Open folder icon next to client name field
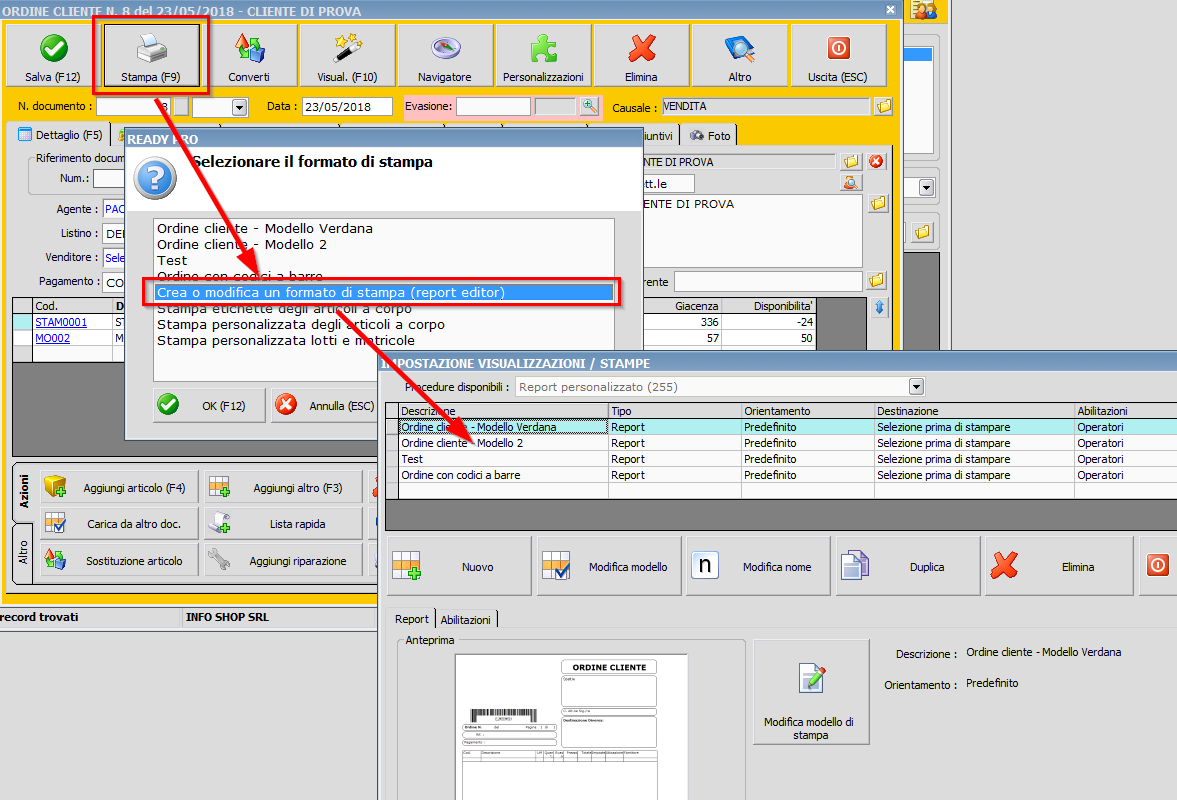Screen dimensions: 1177x800 [851, 161]
